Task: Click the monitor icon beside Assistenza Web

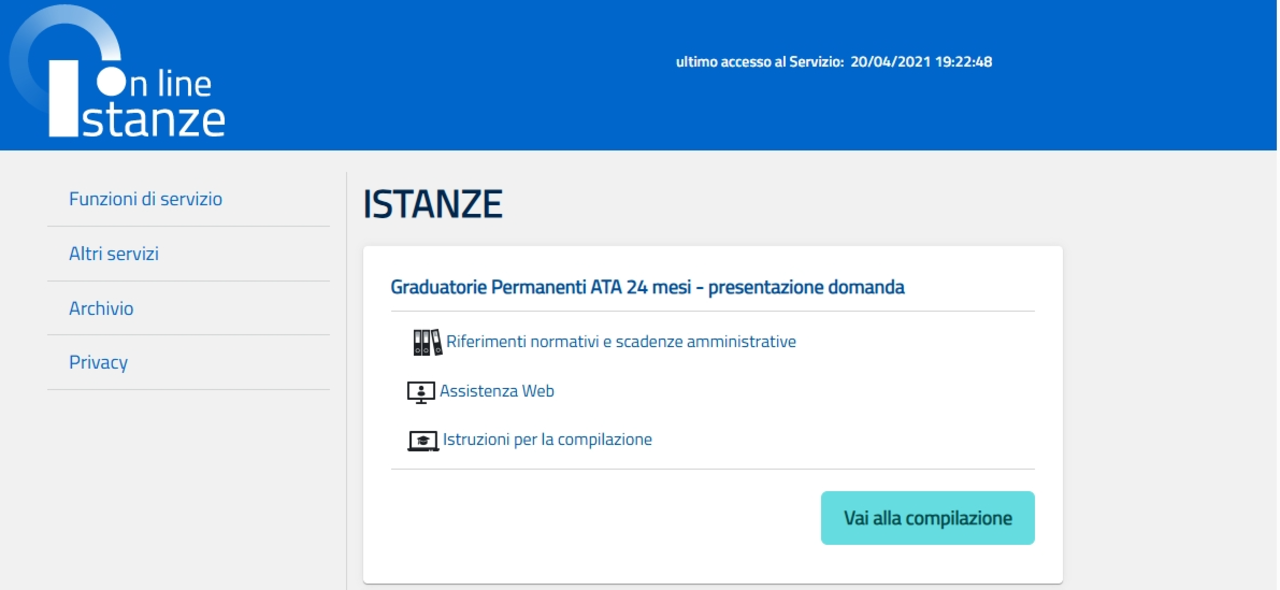Action: click(x=421, y=392)
